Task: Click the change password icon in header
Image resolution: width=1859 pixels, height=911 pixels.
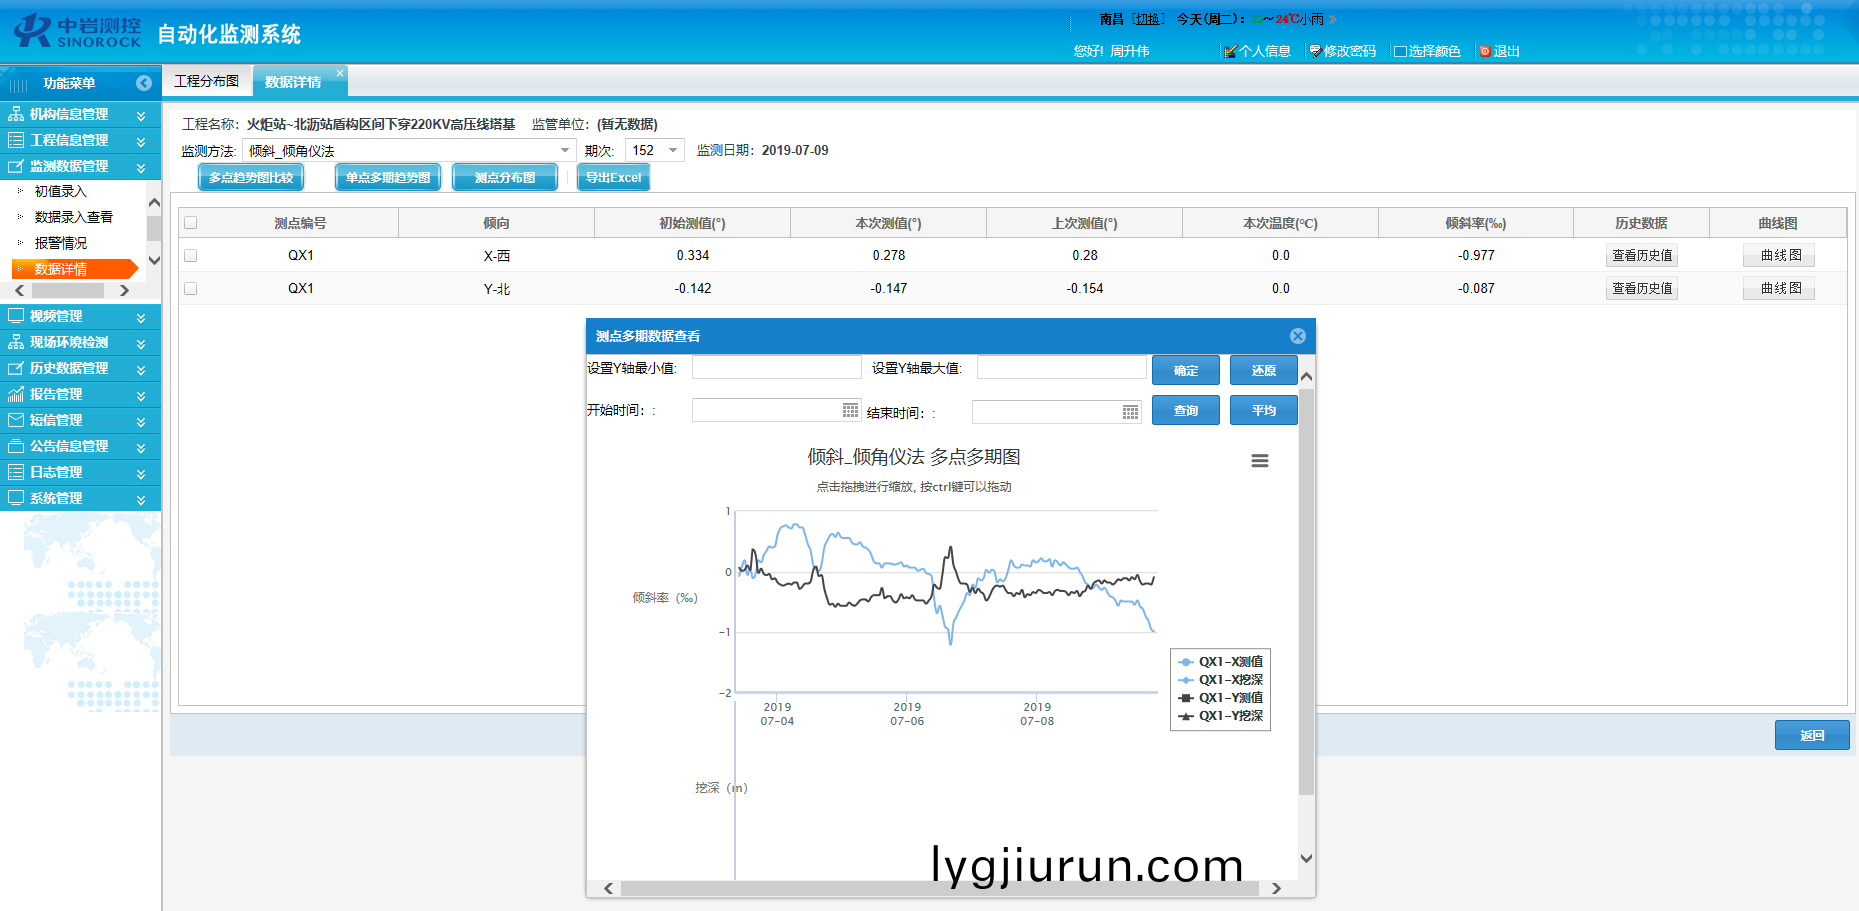Action: point(1315,51)
